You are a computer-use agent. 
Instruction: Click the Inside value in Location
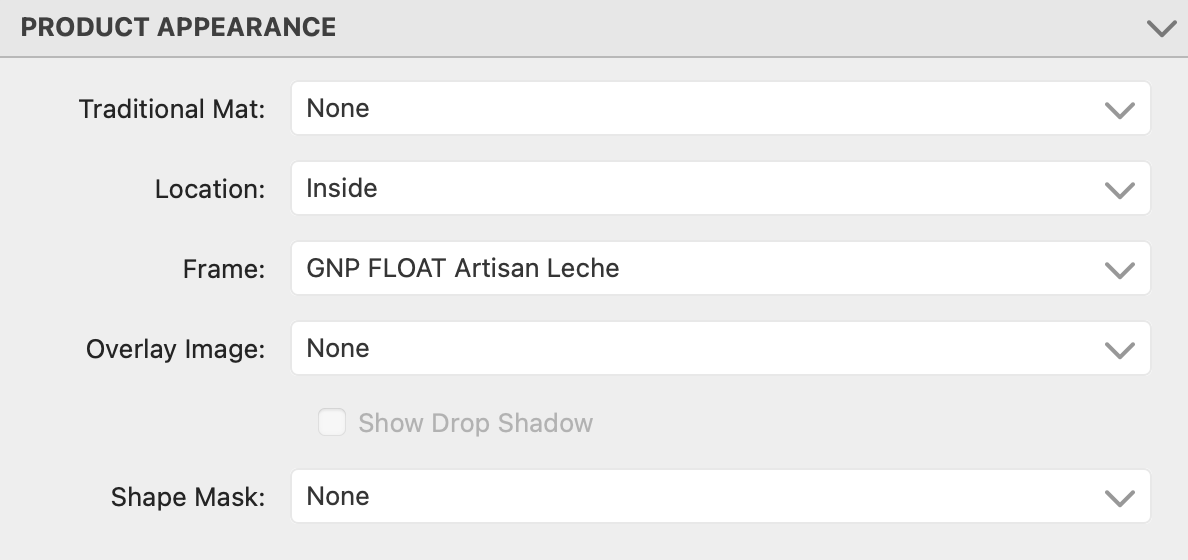pyautogui.click(x=341, y=188)
